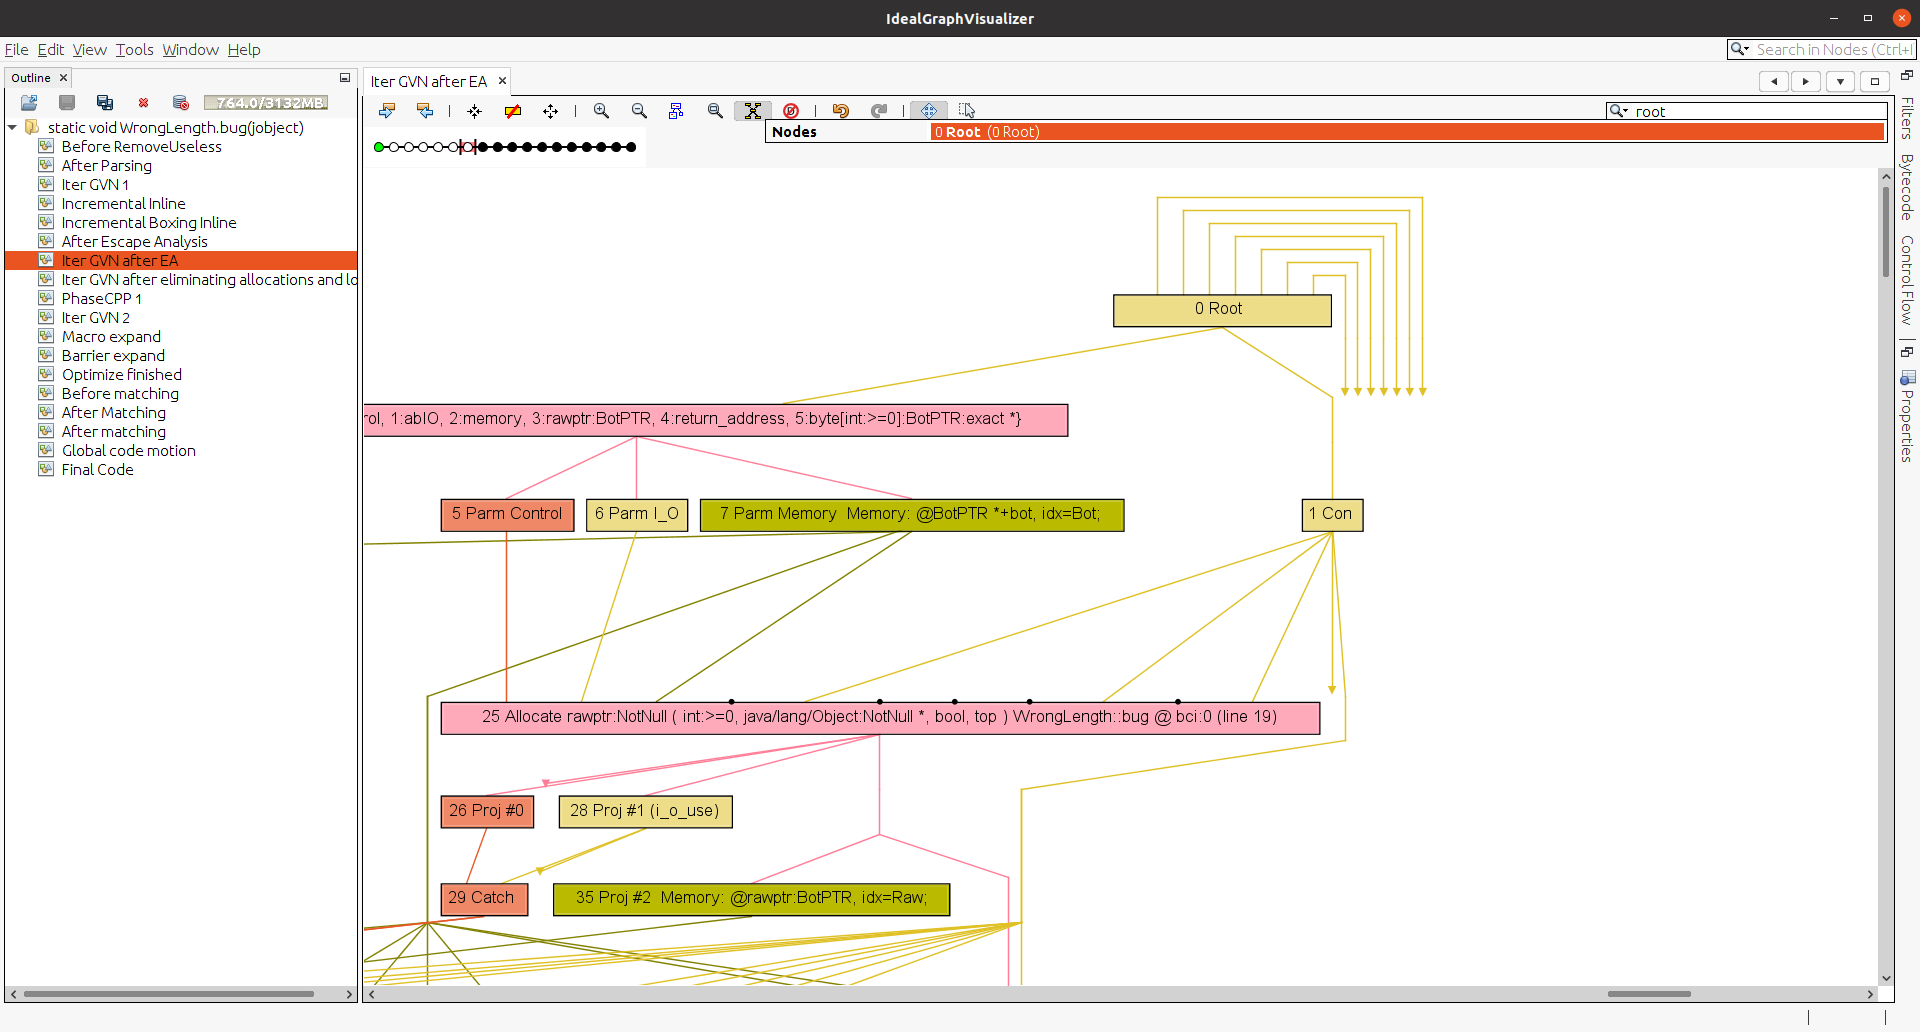The image size is (1920, 1032).
Task: Click the open graph file folder icon
Action: 29,103
